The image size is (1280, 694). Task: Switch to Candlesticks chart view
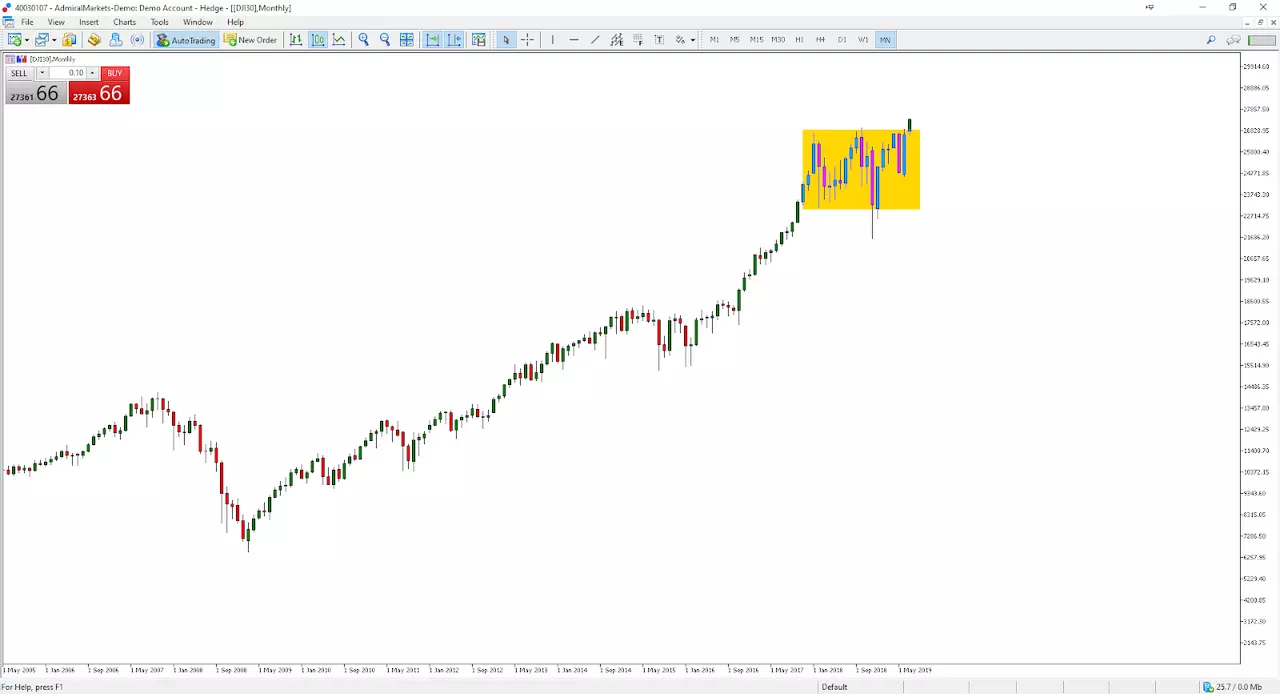(x=318, y=40)
